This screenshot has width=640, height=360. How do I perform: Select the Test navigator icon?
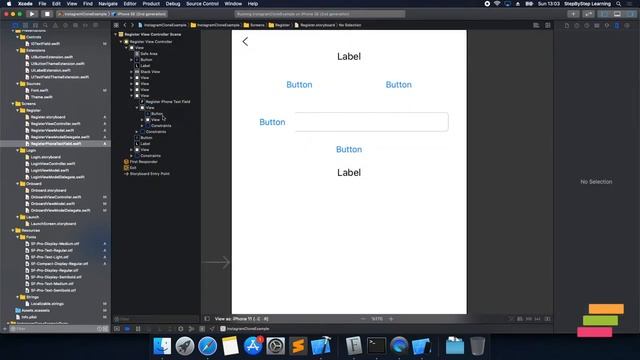point(65,25)
